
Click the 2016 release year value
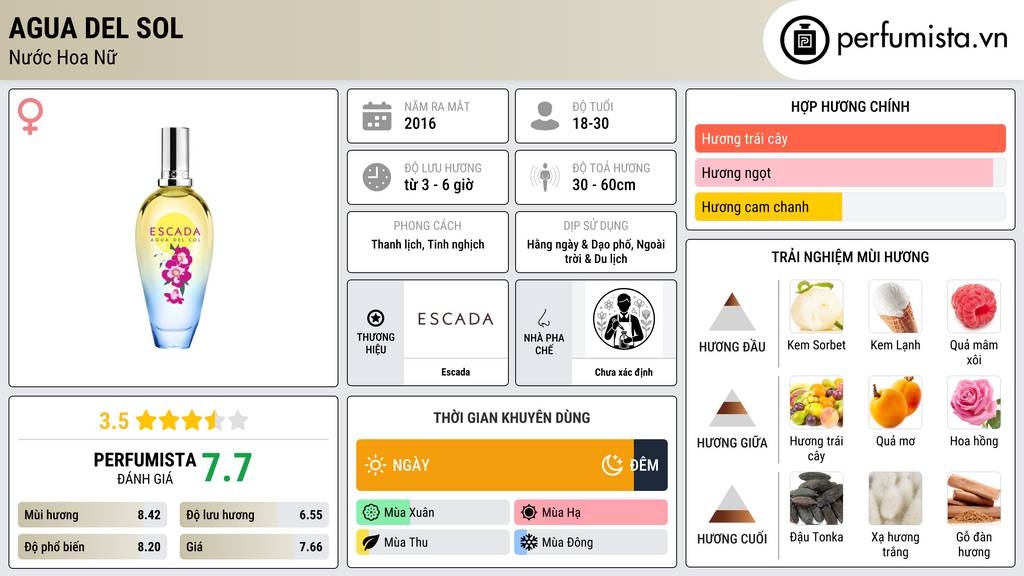(x=420, y=123)
